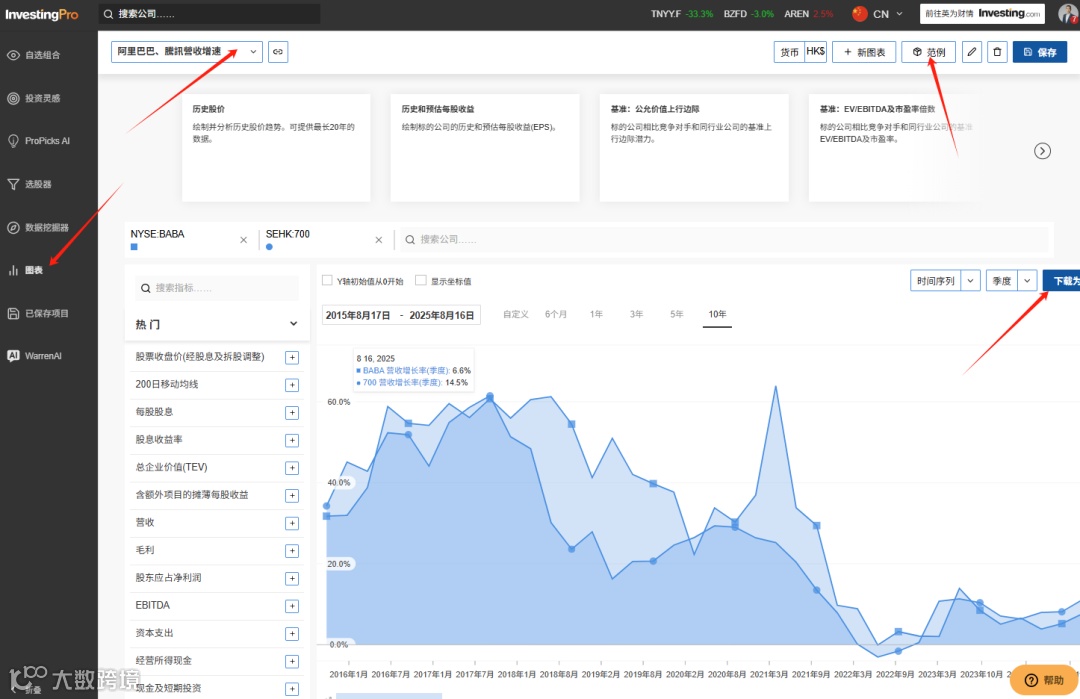
Task: Enable 显示坐标值 checkbox
Action: (420, 280)
